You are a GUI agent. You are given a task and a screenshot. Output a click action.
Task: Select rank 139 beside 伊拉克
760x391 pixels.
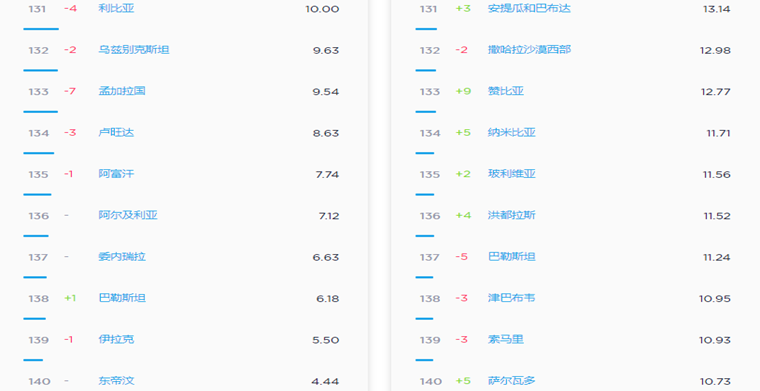pyautogui.click(x=38, y=340)
